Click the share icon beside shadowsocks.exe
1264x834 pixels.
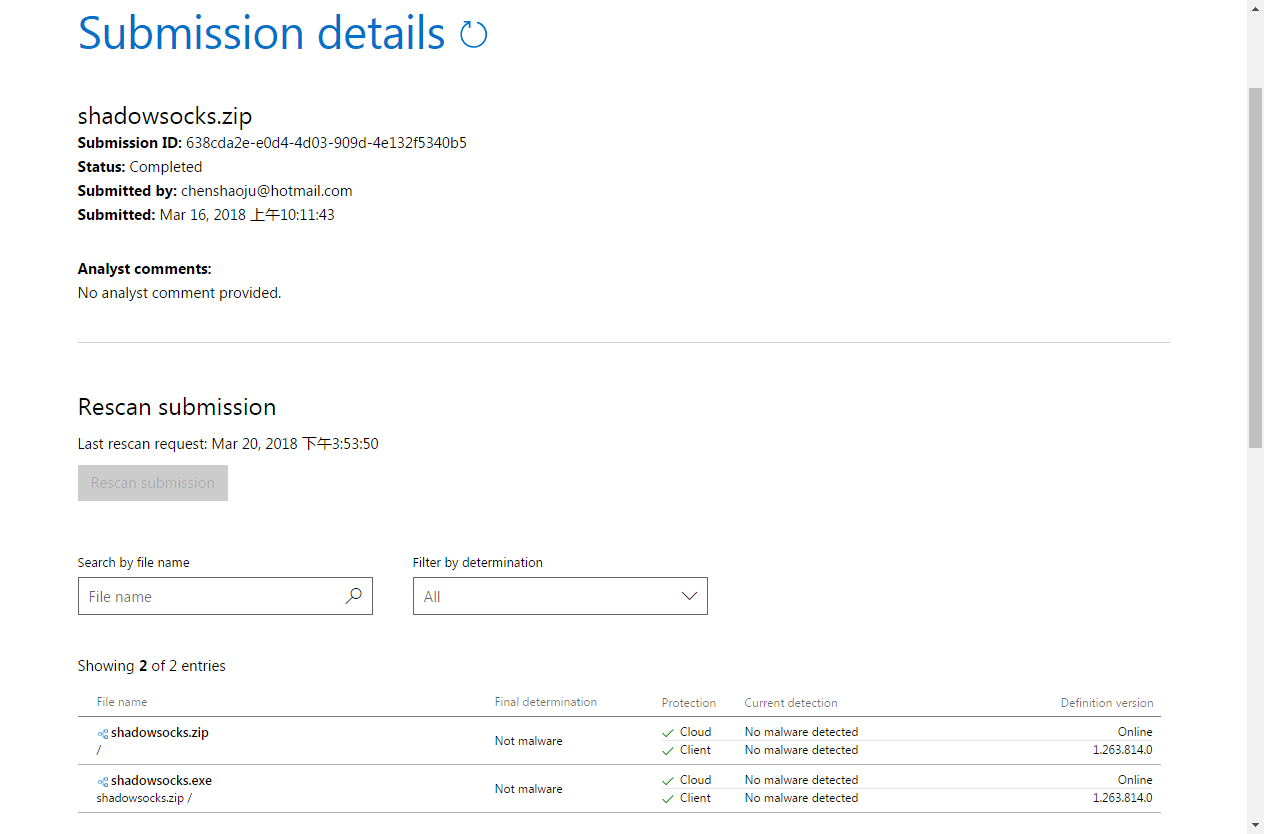coord(103,781)
